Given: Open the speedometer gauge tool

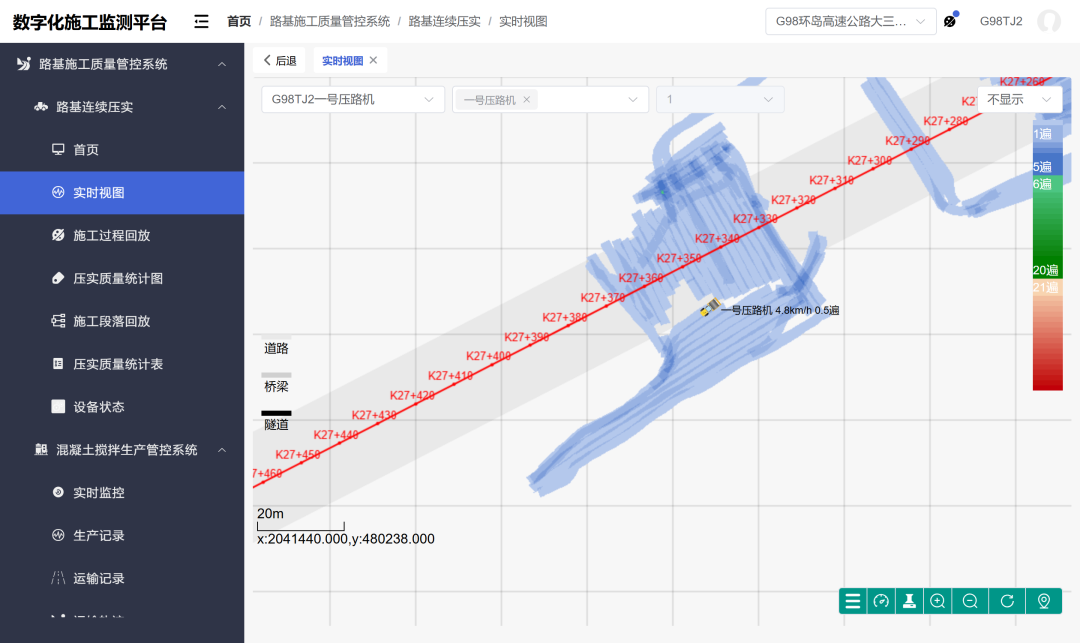Looking at the screenshot, I should point(881,601).
